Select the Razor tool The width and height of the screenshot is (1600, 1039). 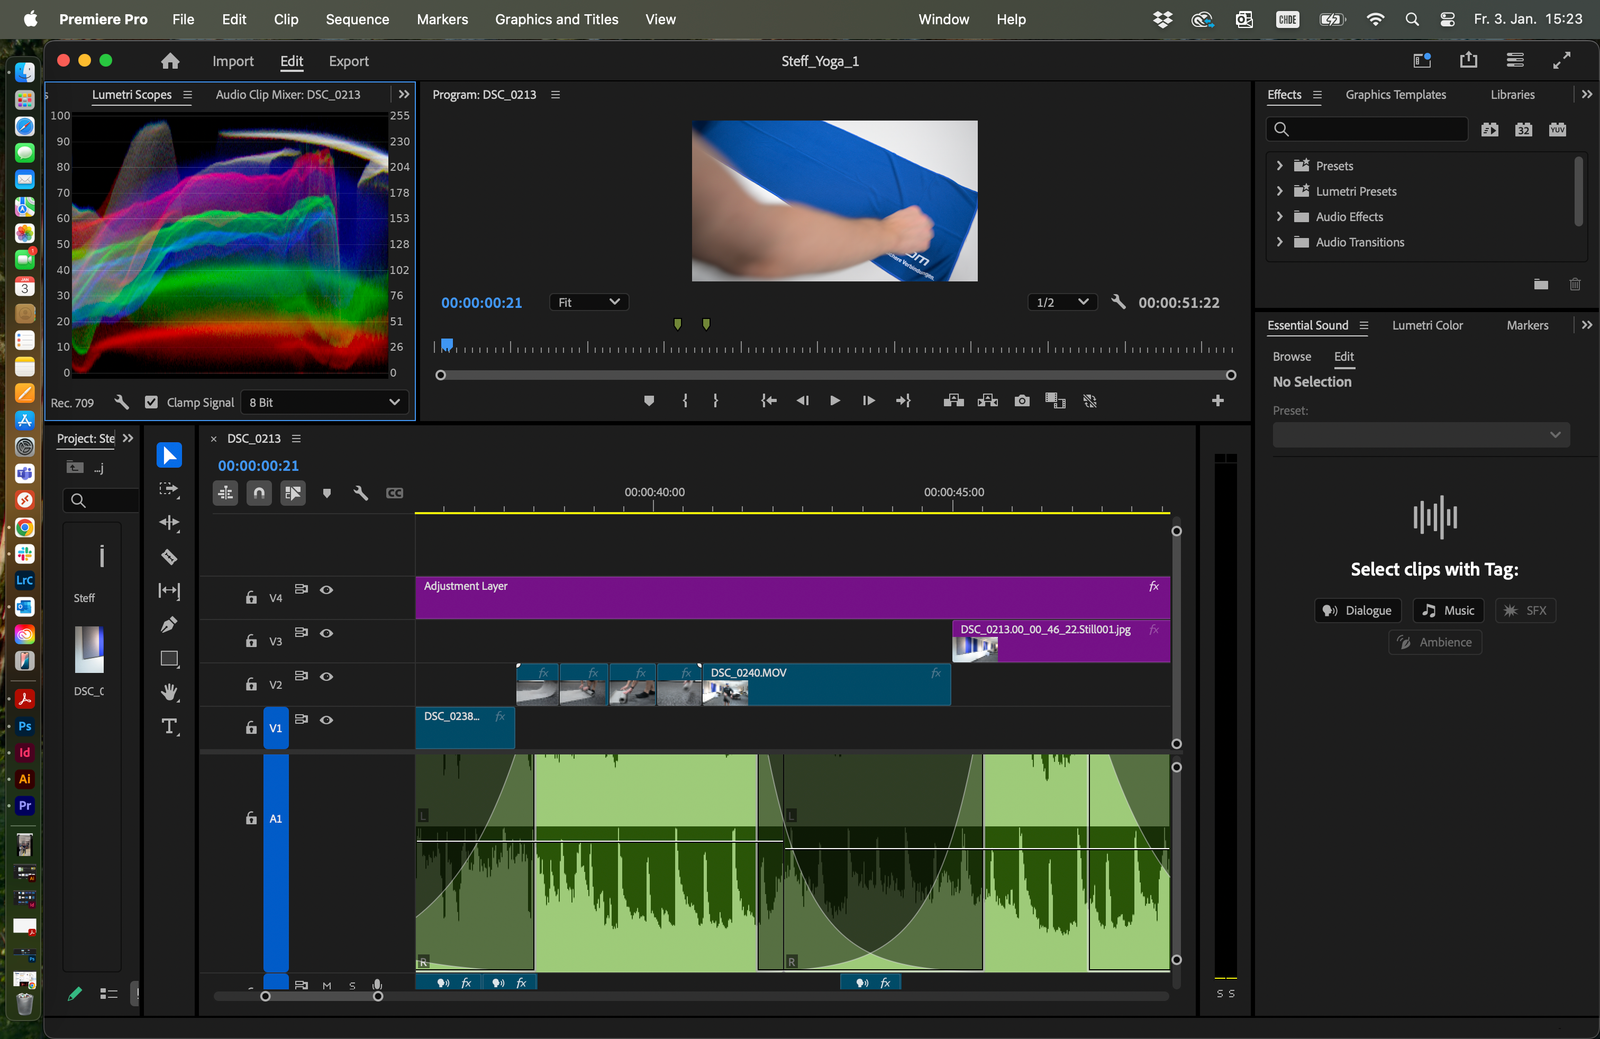click(x=169, y=557)
